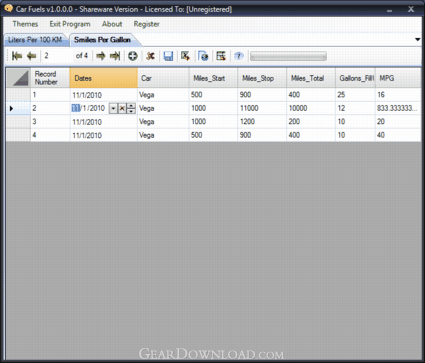425x363 pixels.
Task: Click MPG column header
Action: tap(398, 78)
